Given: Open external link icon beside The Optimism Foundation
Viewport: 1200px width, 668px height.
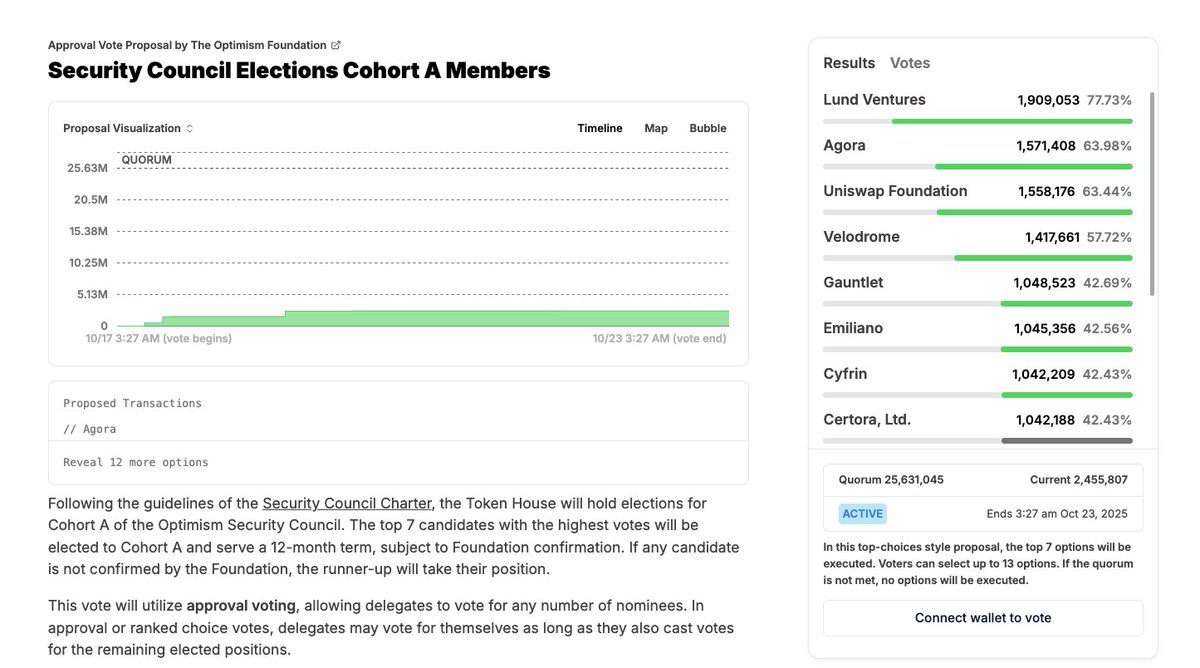Looking at the screenshot, I should [x=336, y=45].
